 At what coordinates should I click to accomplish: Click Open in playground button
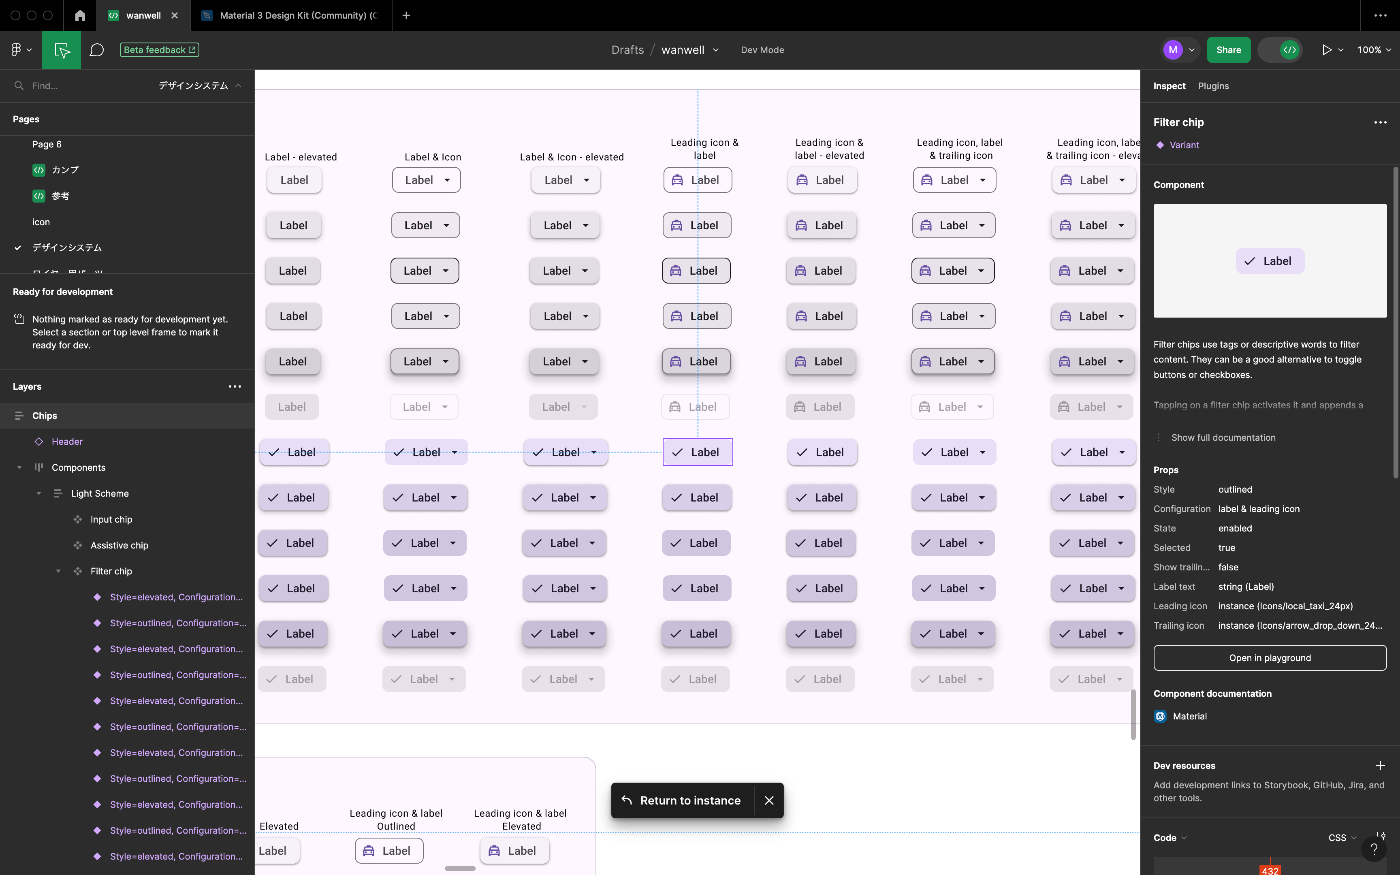pyautogui.click(x=1270, y=658)
